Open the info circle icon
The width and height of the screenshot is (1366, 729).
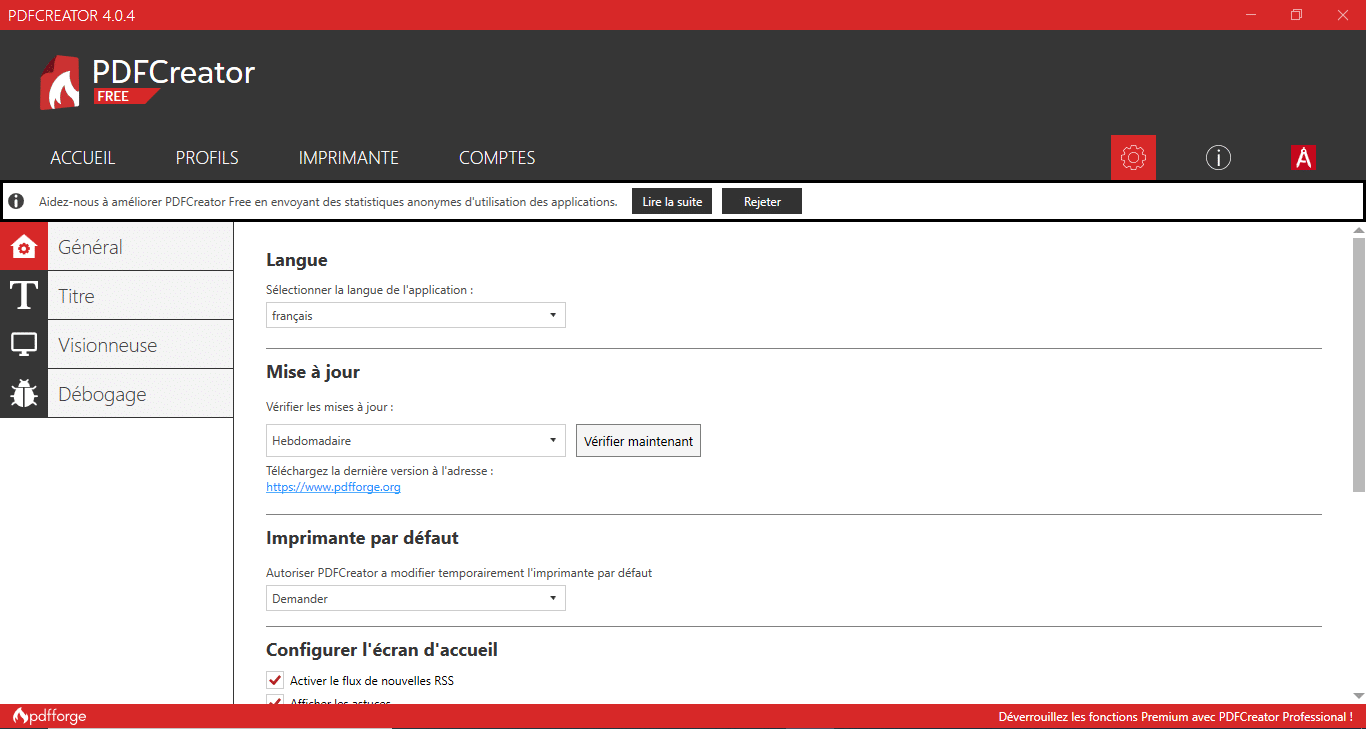(1218, 157)
